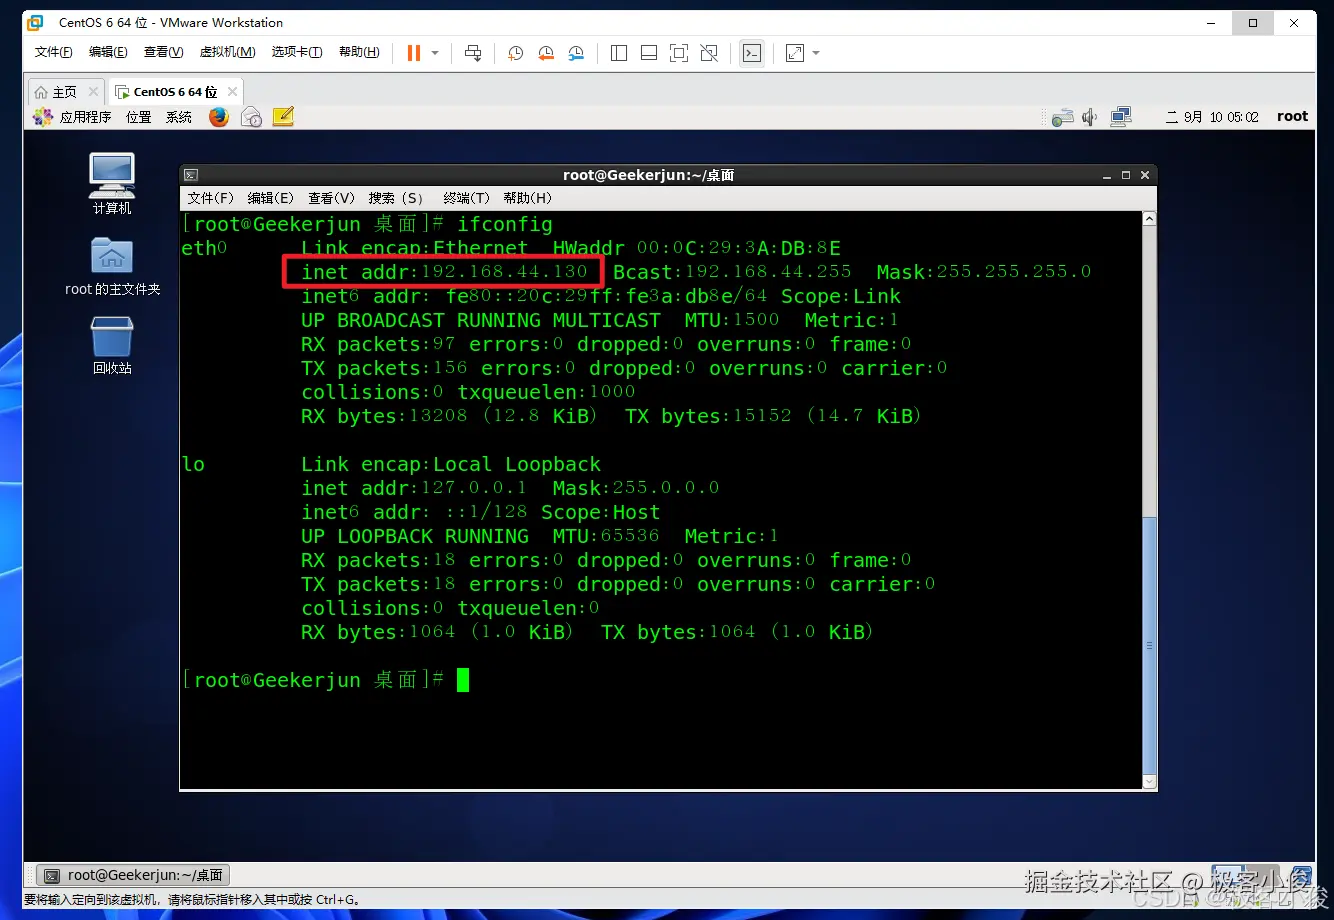Screen dimensions: 1334x920
Task: Open the terminal 终端(T) menu
Action: (x=466, y=198)
